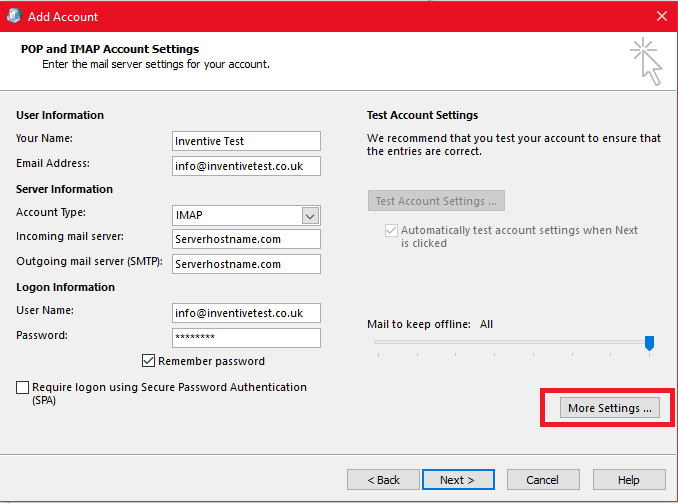Click the Mail to keep offline slider handle
This screenshot has height=504, width=678.
649,343
